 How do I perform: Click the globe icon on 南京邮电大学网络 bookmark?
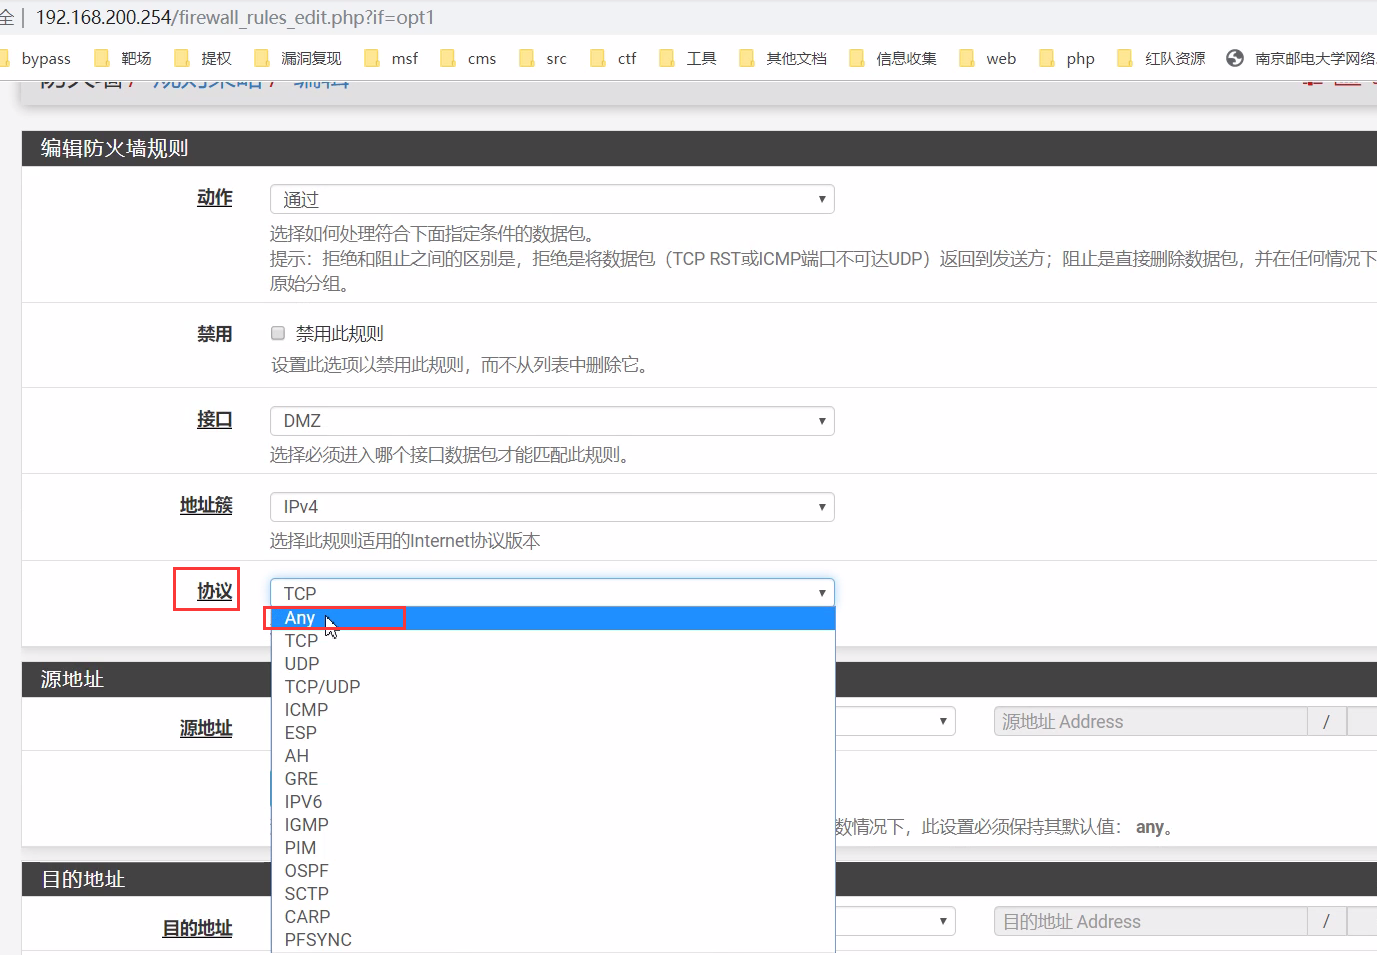pos(1233,57)
